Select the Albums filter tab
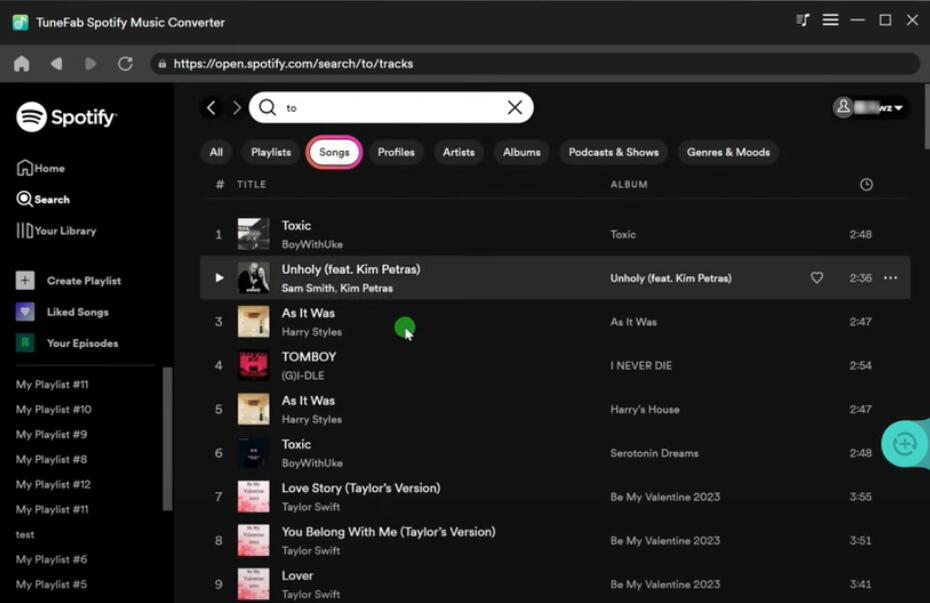Screen dimensions: 930x603 coord(522,152)
